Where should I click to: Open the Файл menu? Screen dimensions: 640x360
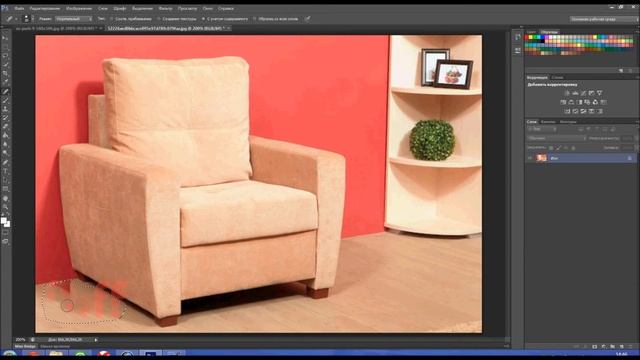click(19, 8)
